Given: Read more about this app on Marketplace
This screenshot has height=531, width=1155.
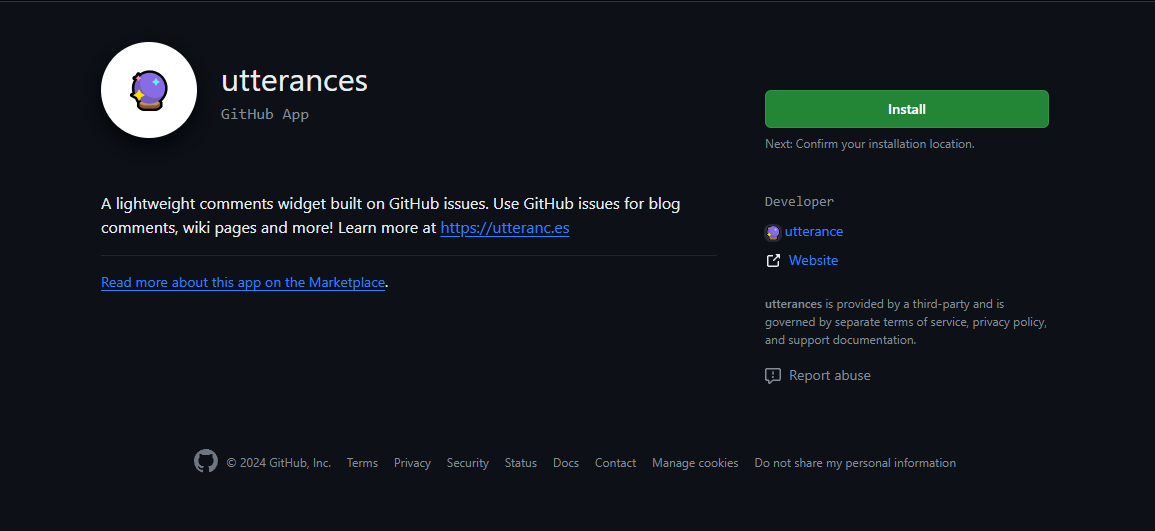Looking at the screenshot, I should (x=243, y=282).
